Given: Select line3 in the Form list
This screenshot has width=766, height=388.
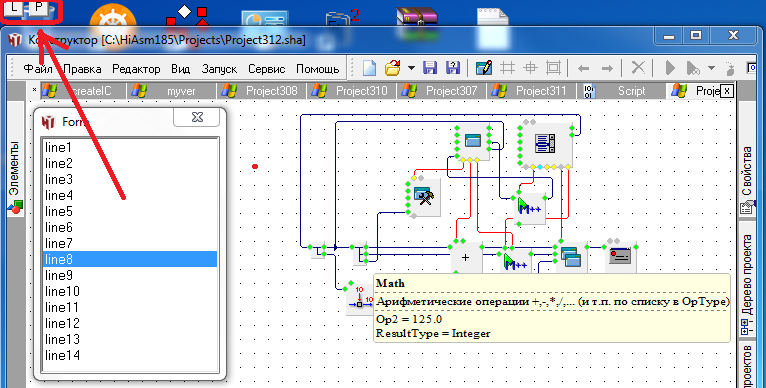Looking at the screenshot, I should click(x=130, y=179).
